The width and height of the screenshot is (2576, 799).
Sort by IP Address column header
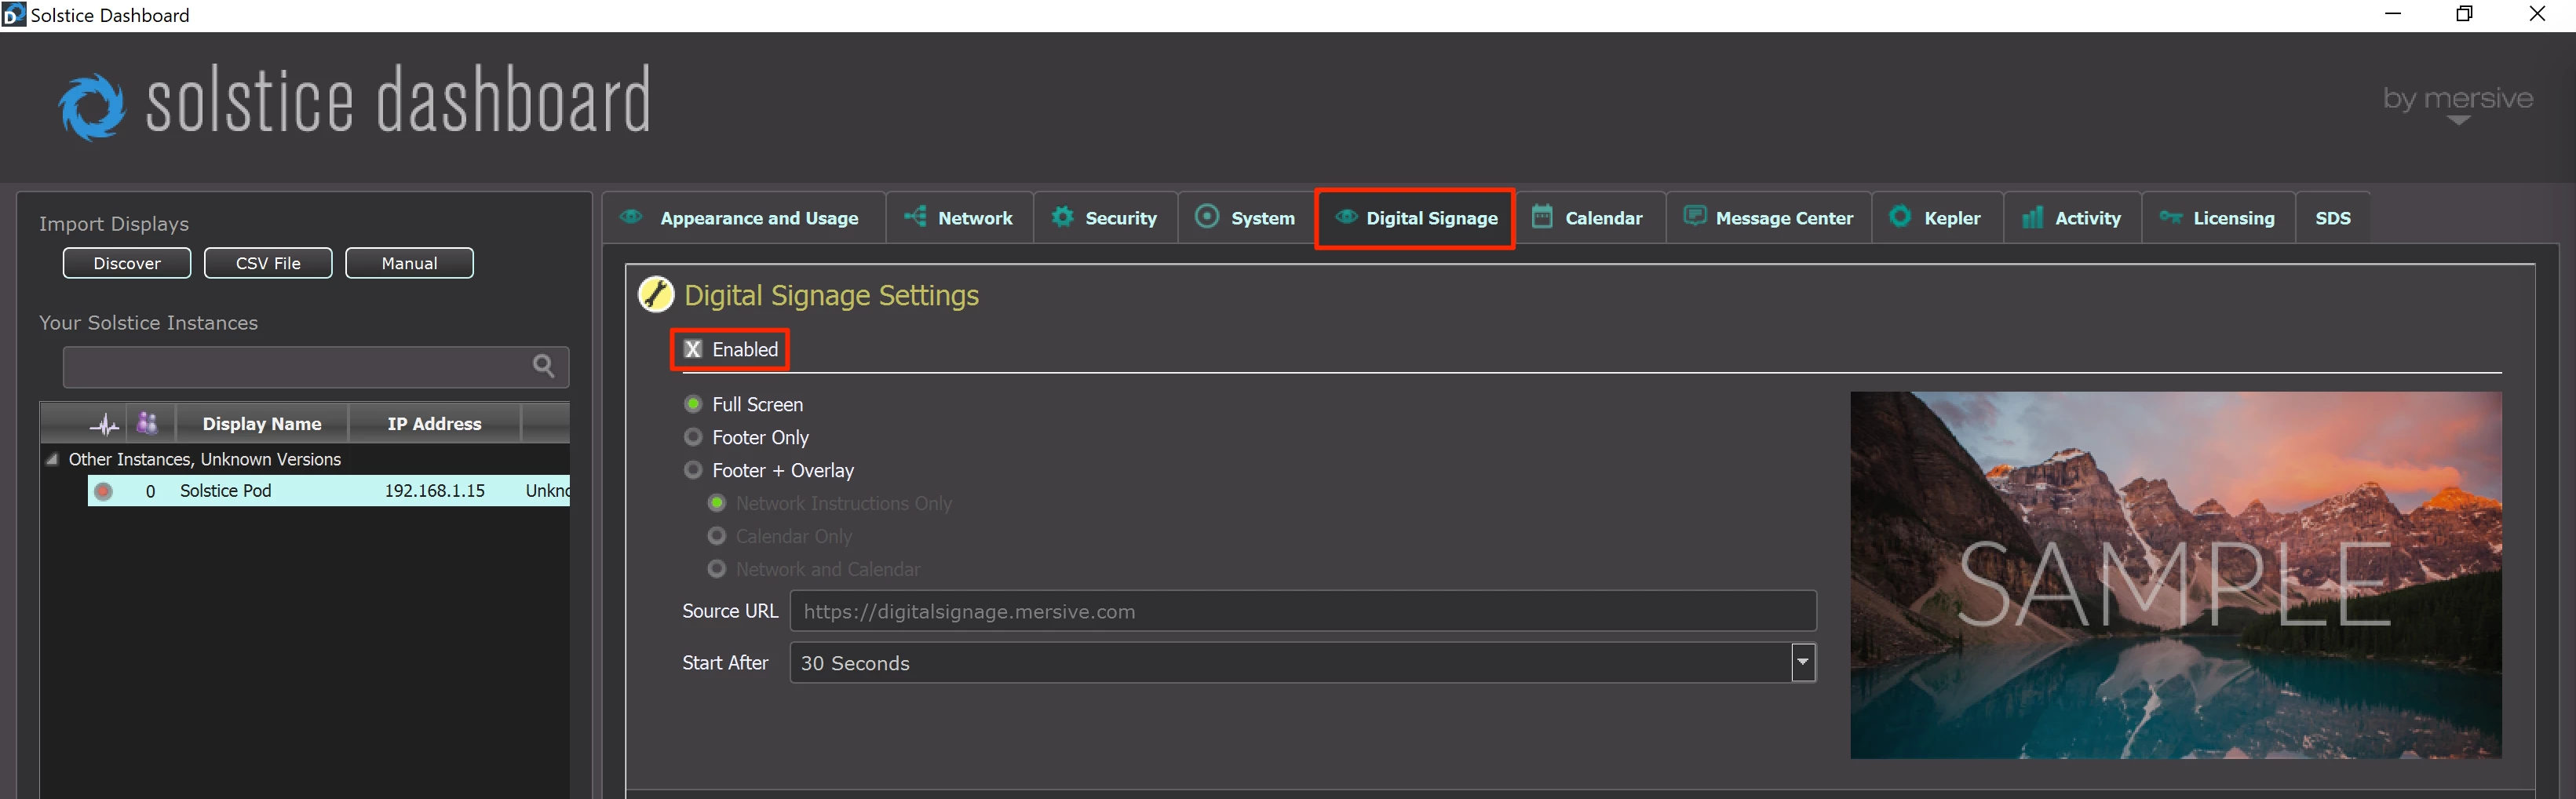click(434, 424)
